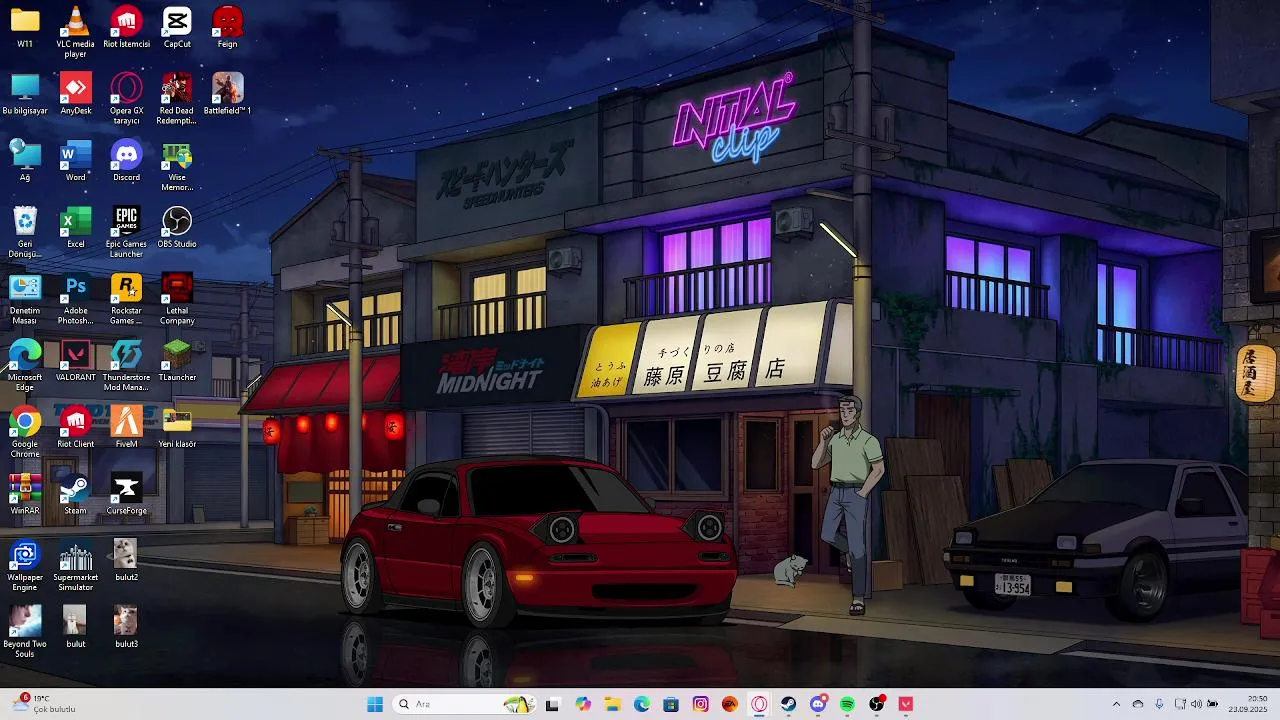Switch to VALORANT on the taskbar
The height and width of the screenshot is (720, 1280).
[x=906, y=704]
